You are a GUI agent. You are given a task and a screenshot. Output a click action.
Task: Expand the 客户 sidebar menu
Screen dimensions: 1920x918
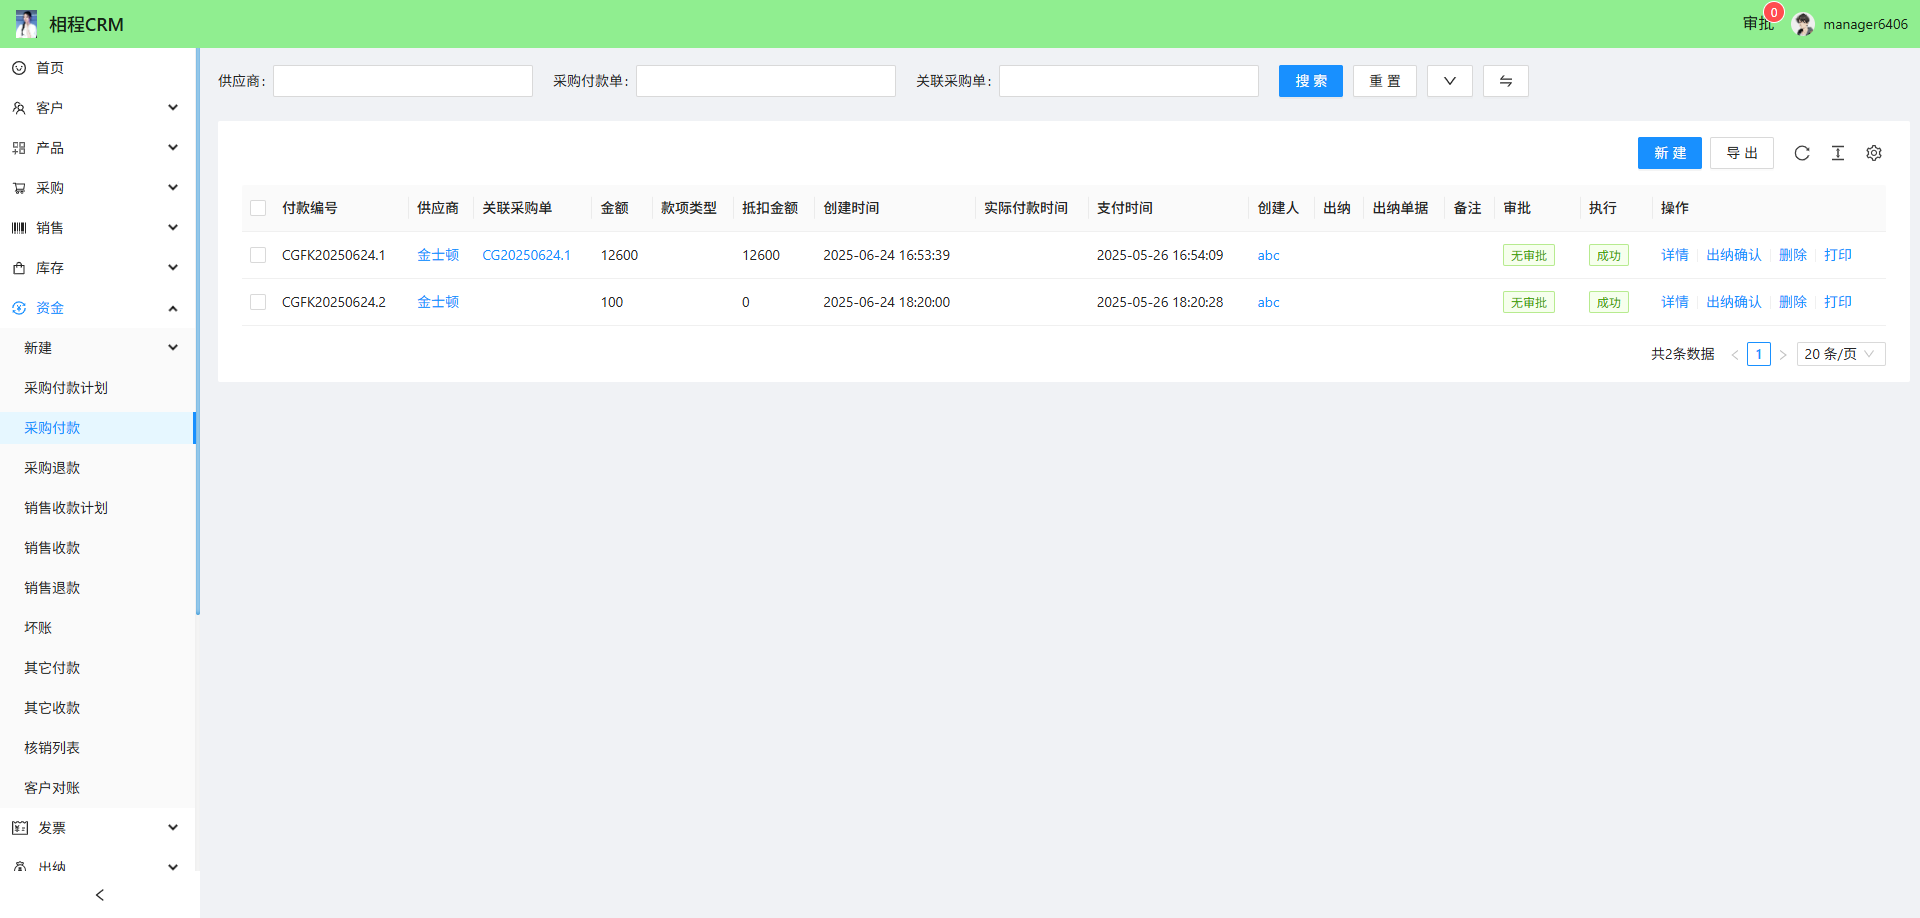tap(97, 108)
